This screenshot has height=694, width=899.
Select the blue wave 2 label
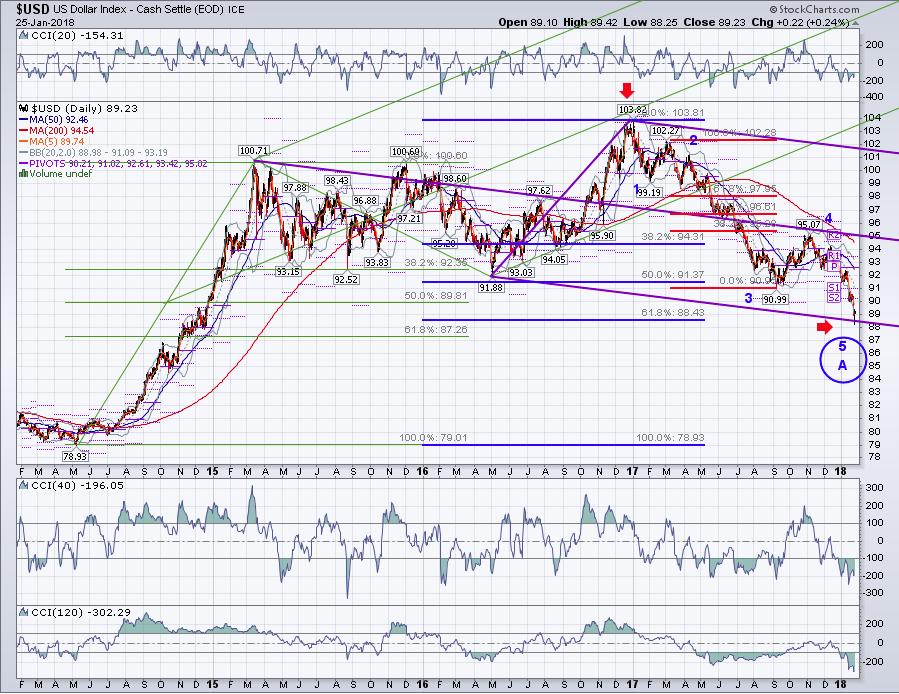(693, 141)
